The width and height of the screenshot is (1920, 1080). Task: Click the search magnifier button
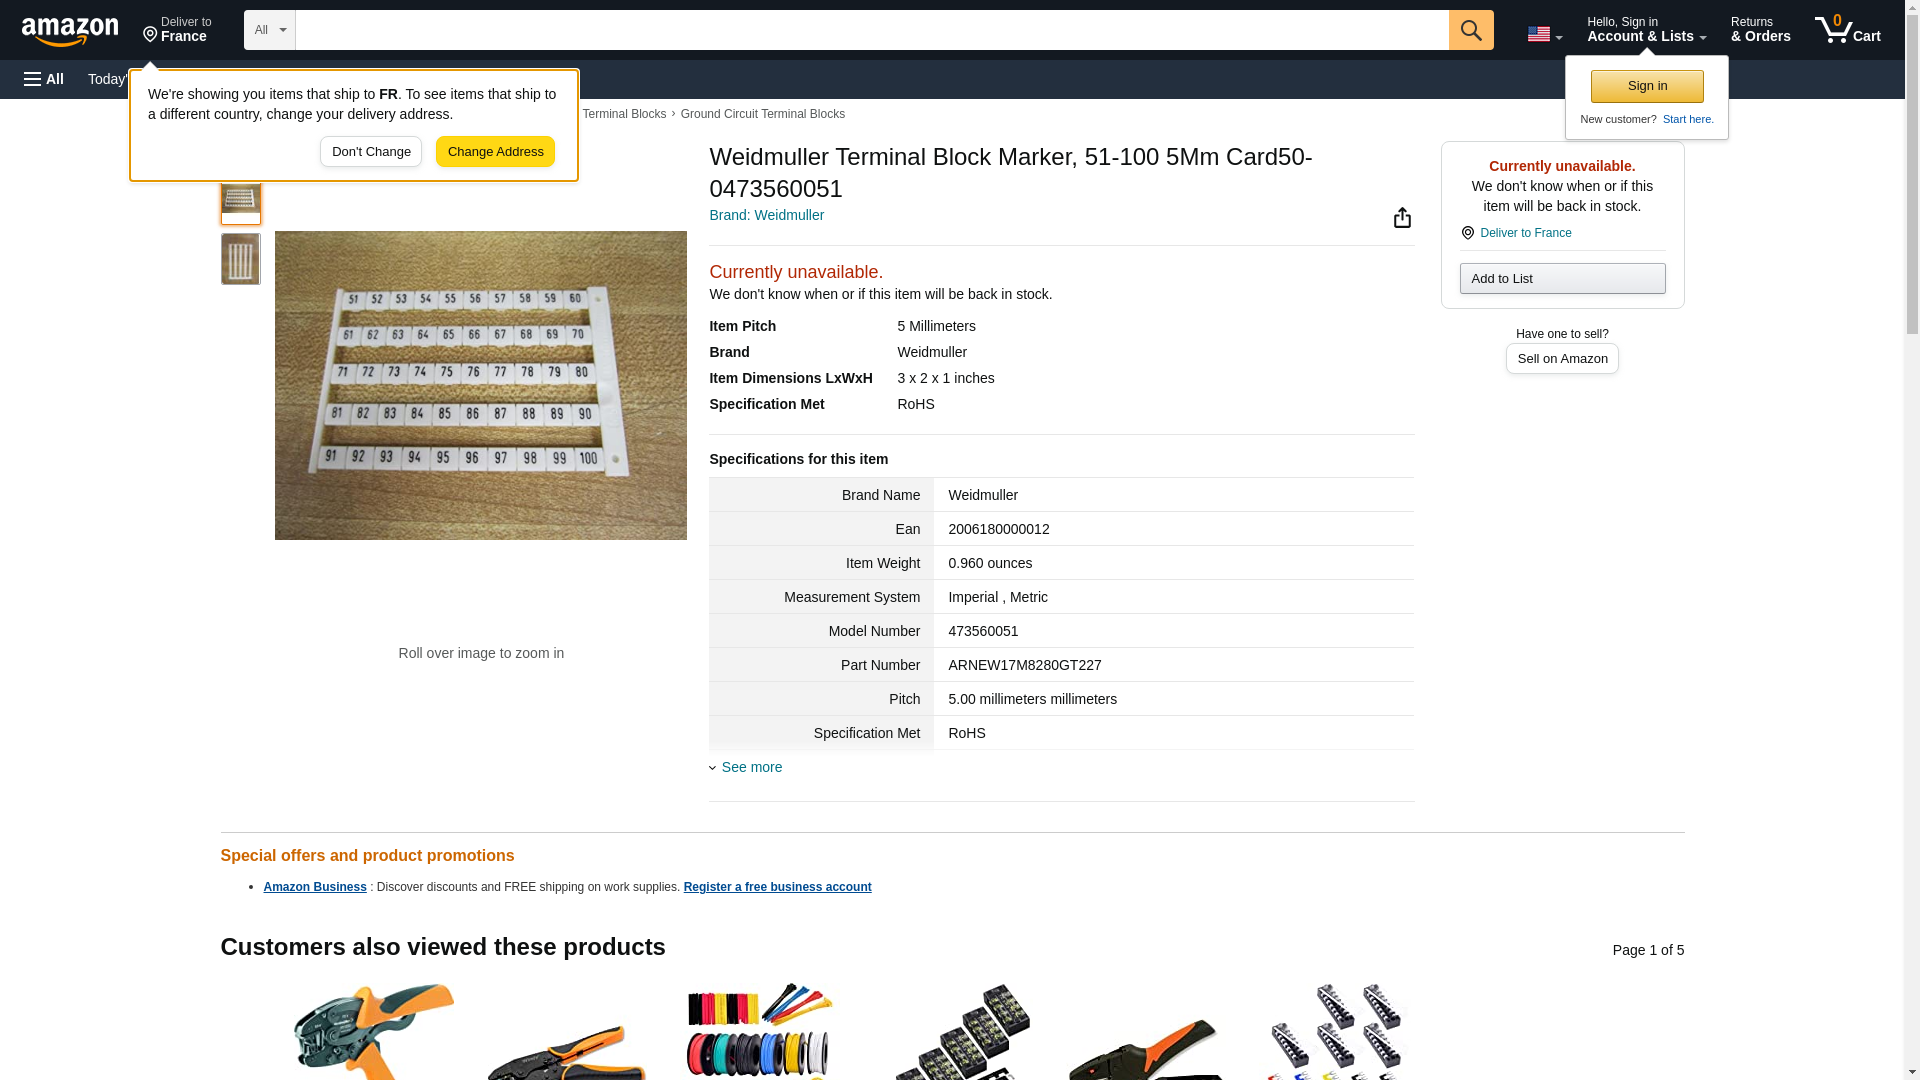click(x=1470, y=30)
